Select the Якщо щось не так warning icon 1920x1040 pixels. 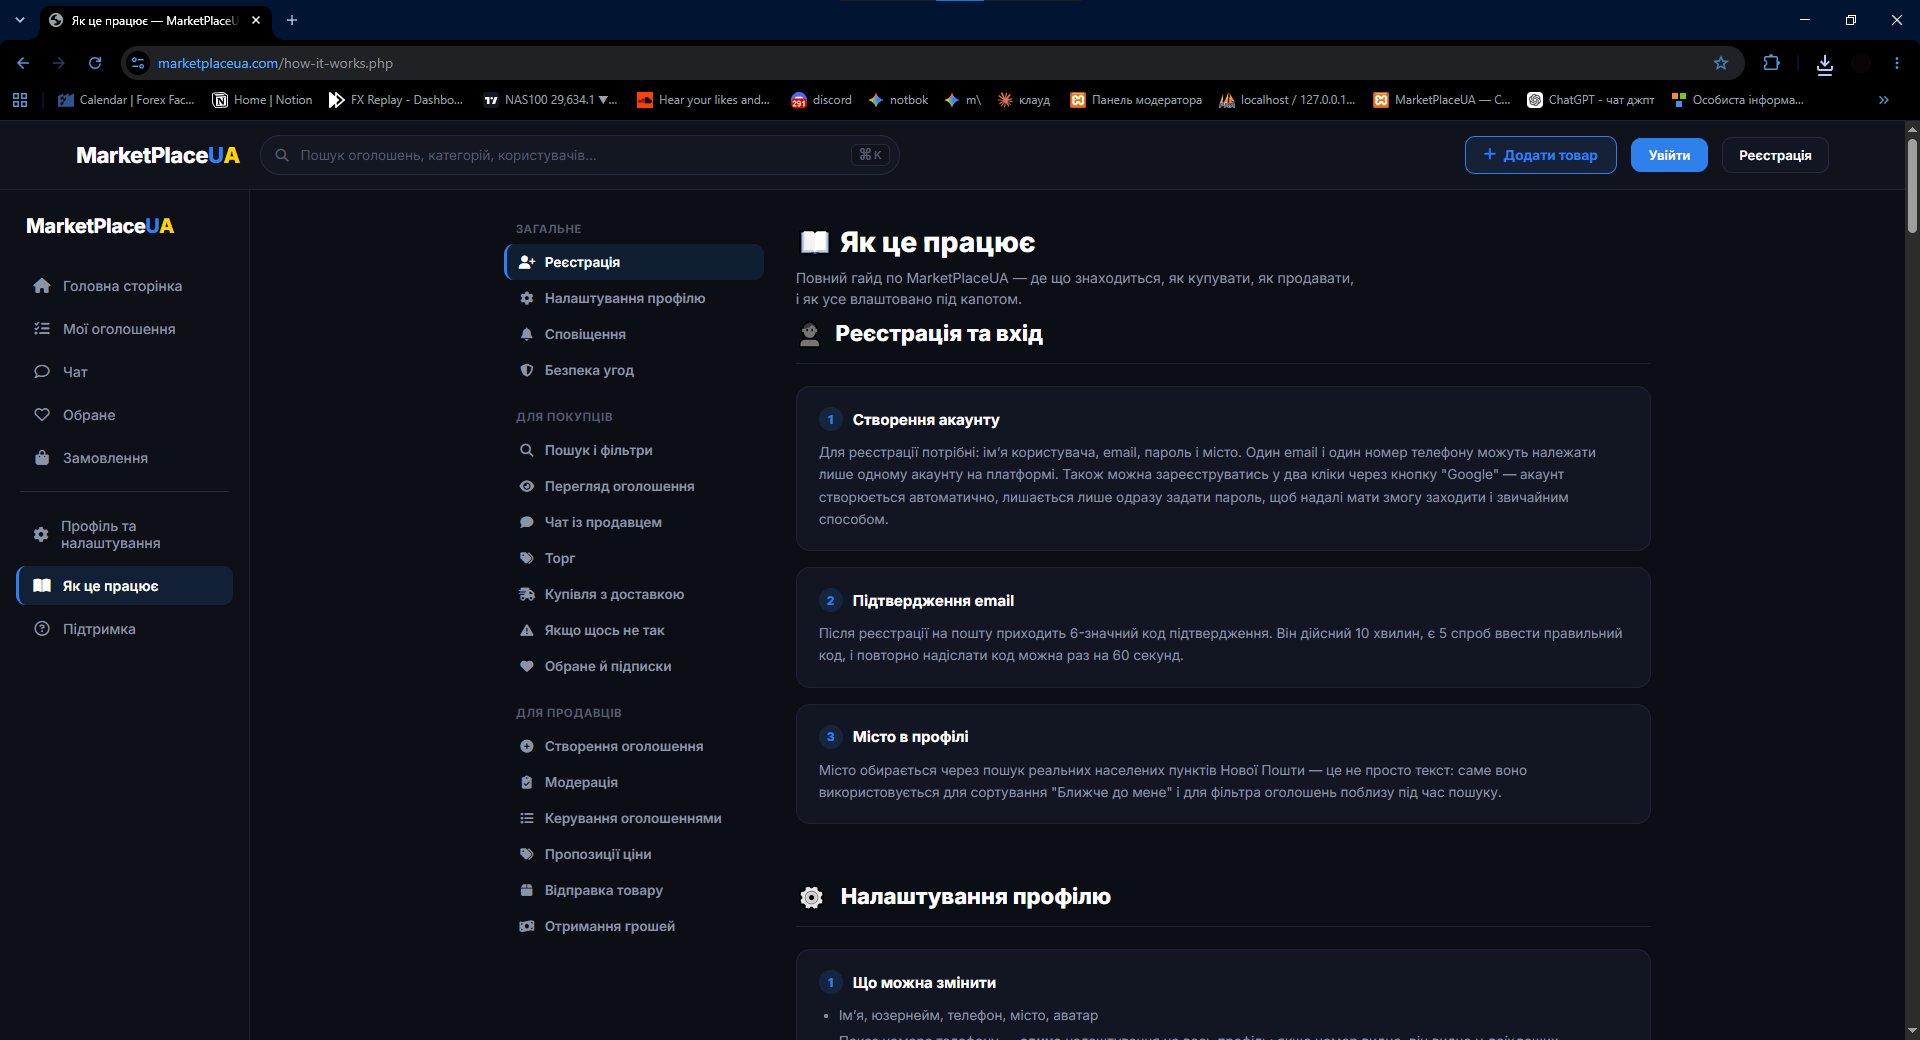point(527,630)
